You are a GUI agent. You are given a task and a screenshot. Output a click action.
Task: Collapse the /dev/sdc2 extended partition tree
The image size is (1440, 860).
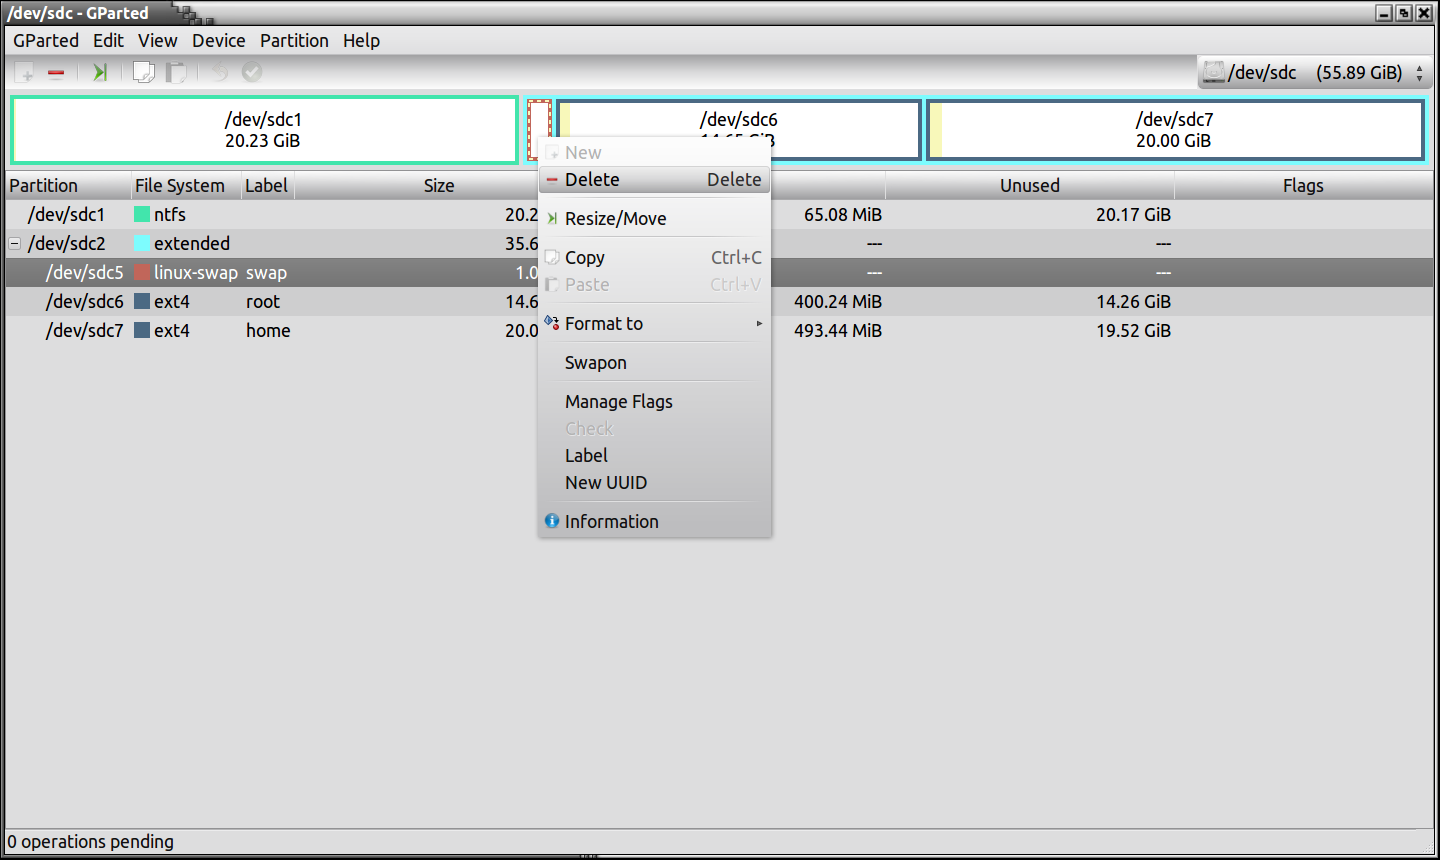coord(15,243)
